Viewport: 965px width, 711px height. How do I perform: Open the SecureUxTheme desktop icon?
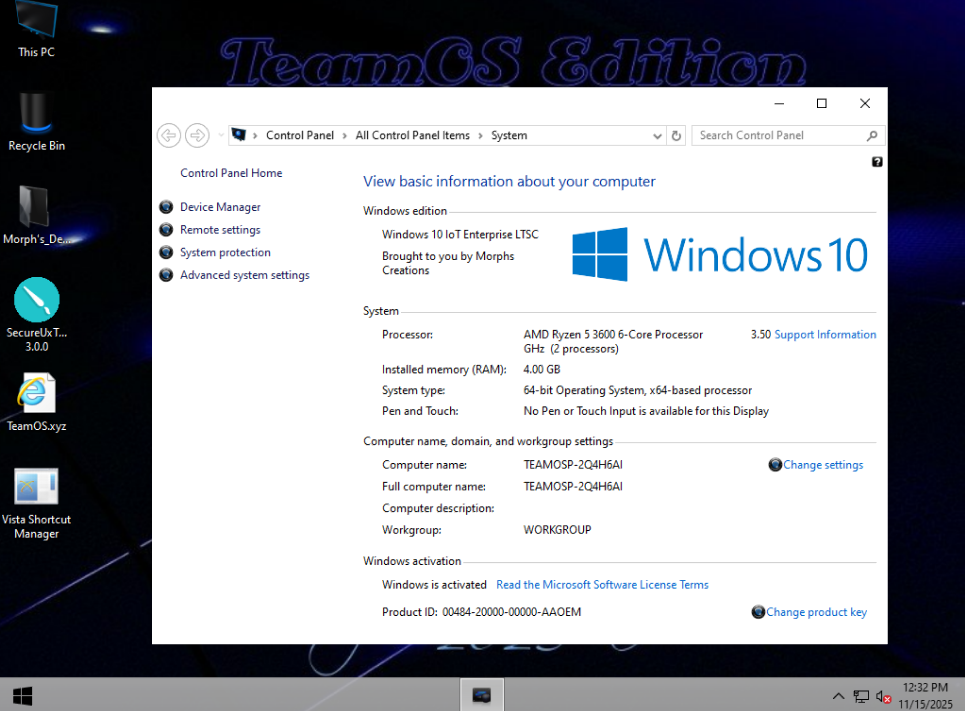[36, 301]
